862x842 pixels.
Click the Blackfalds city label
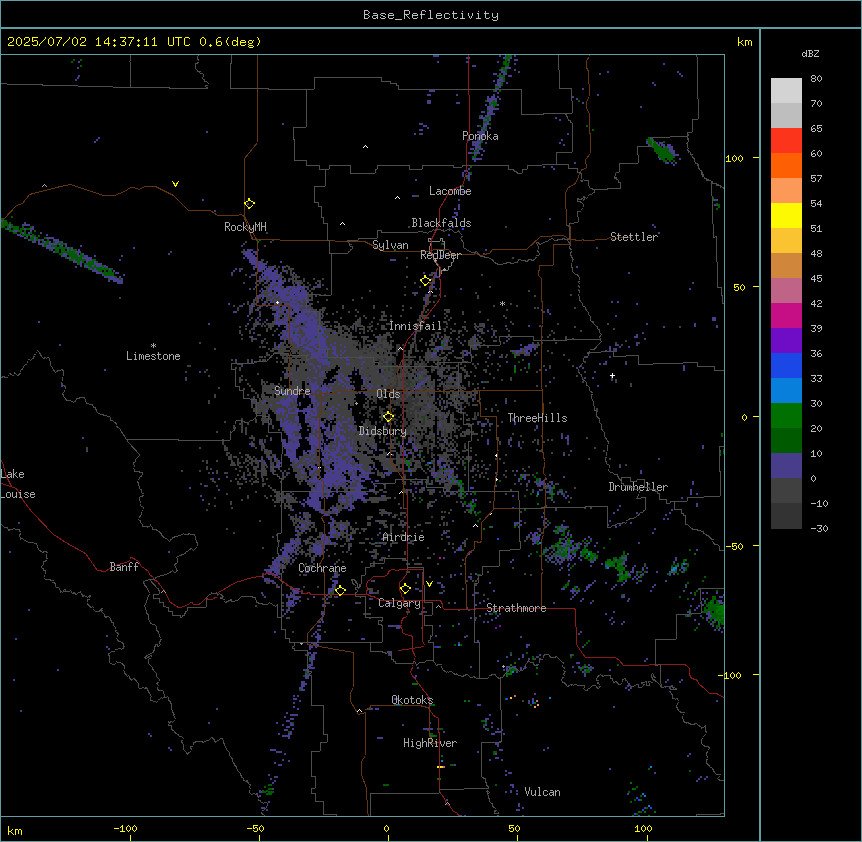[441, 223]
